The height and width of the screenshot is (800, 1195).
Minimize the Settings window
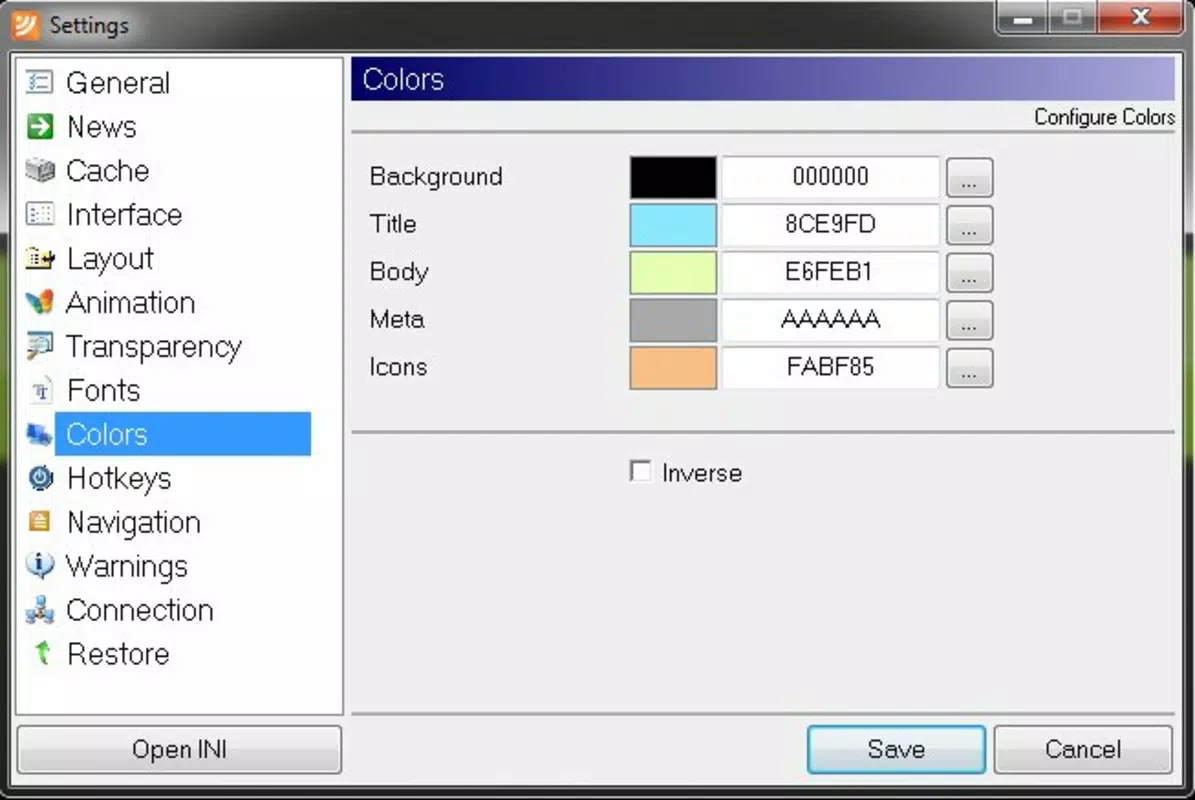(x=1023, y=17)
